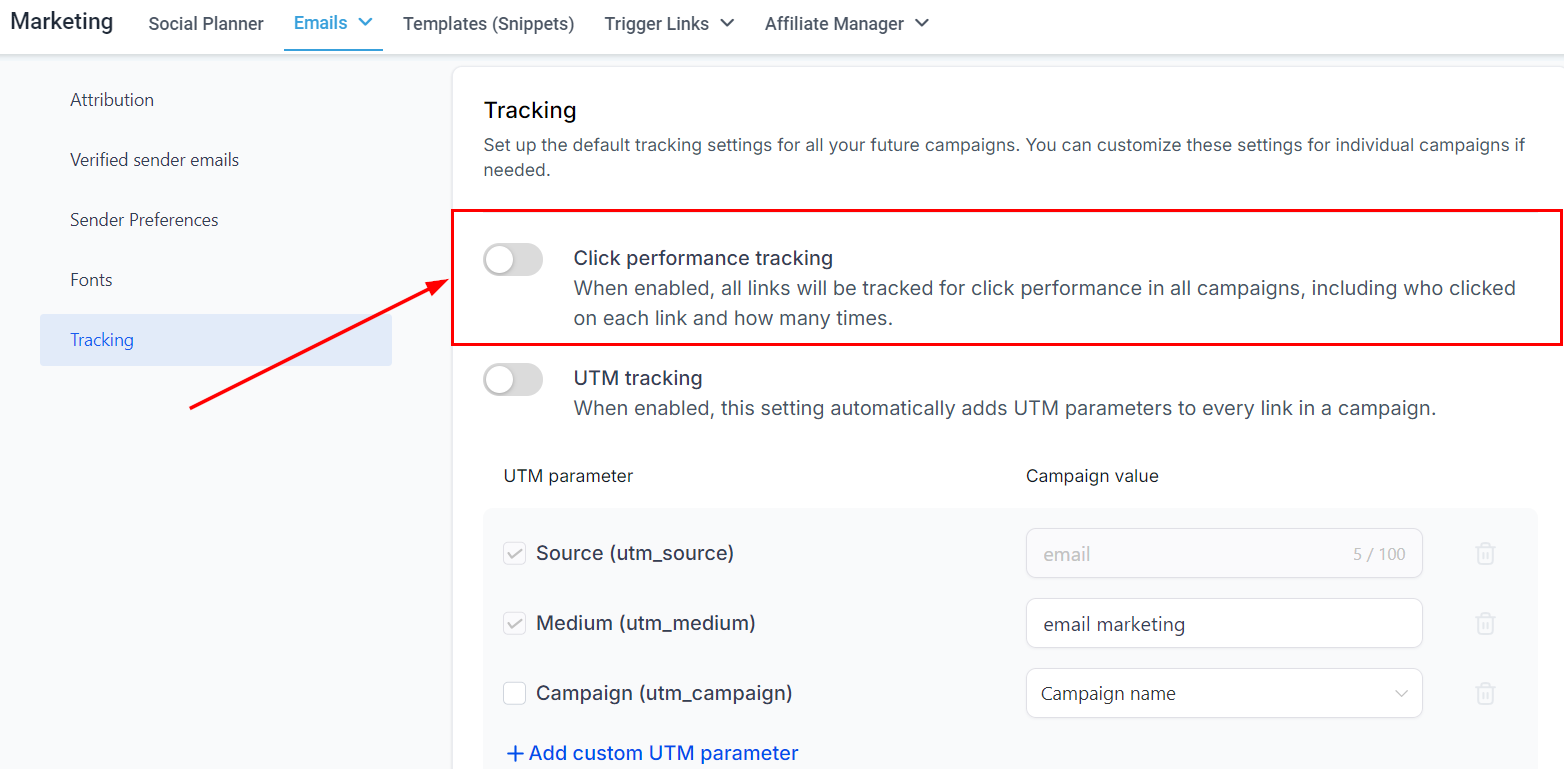Delete the Source utm_source parameter row

pyautogui.click(x=1485, y=554)
